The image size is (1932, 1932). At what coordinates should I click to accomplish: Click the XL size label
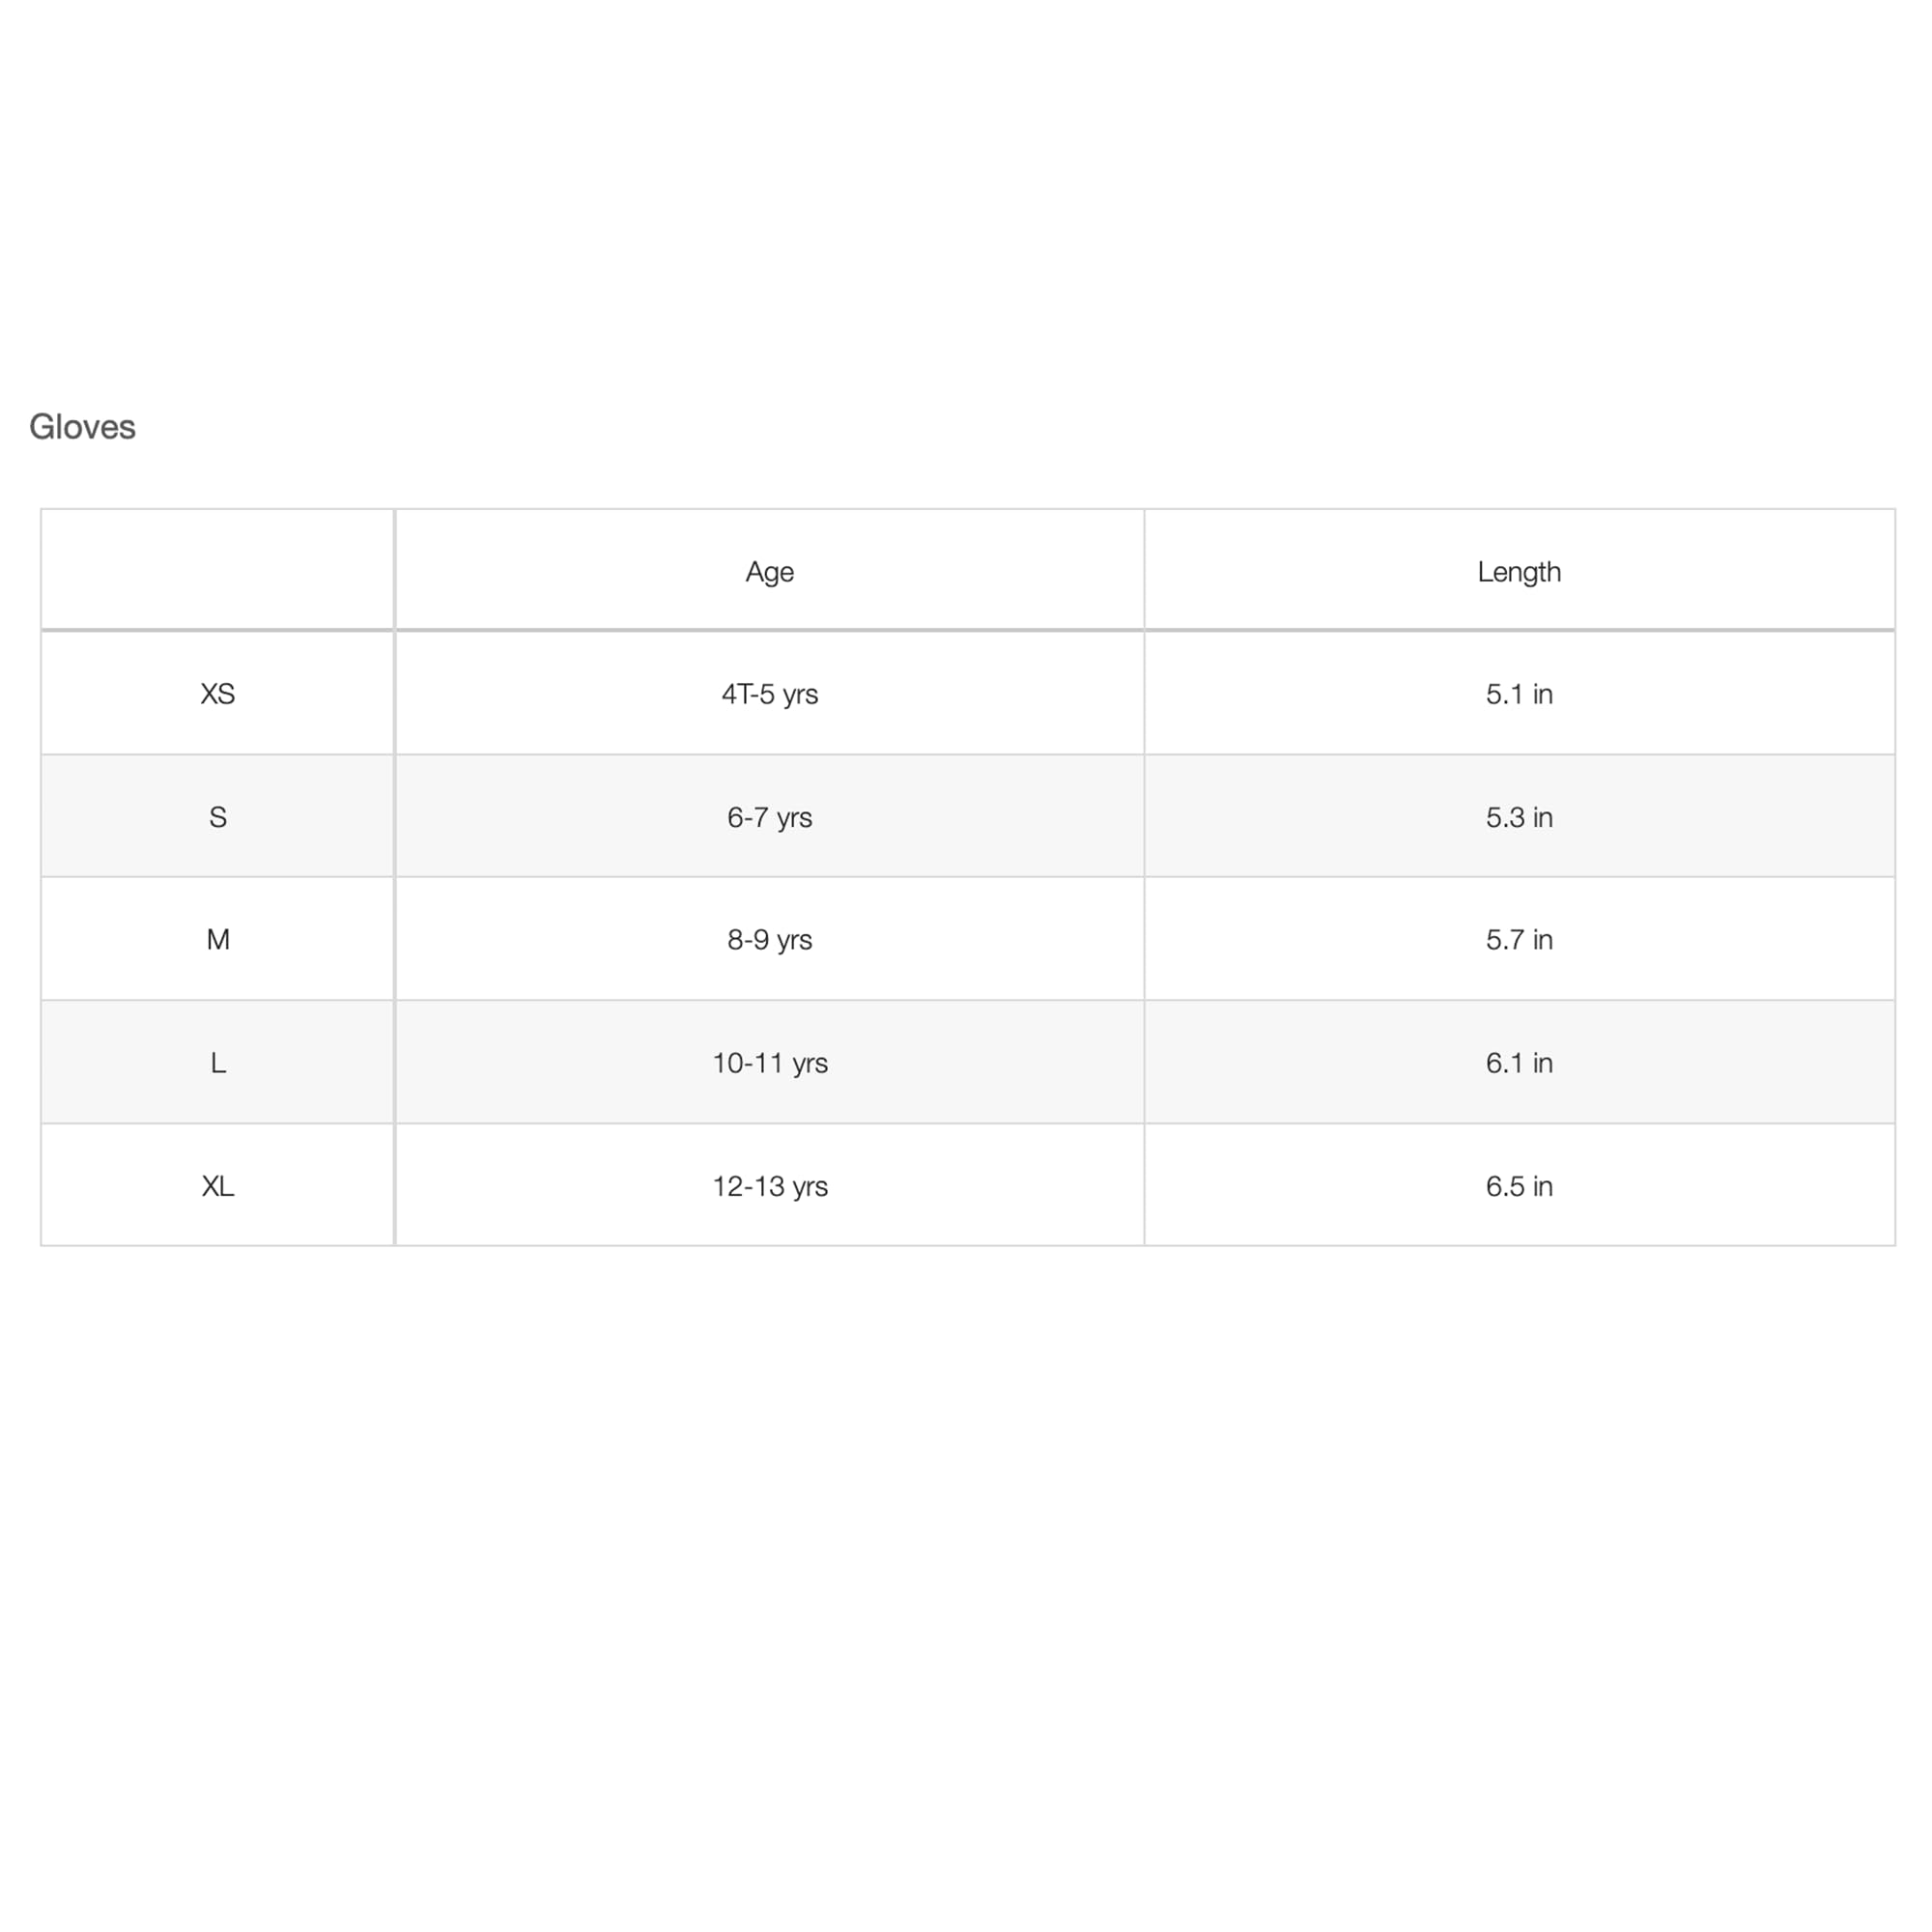217,1186
